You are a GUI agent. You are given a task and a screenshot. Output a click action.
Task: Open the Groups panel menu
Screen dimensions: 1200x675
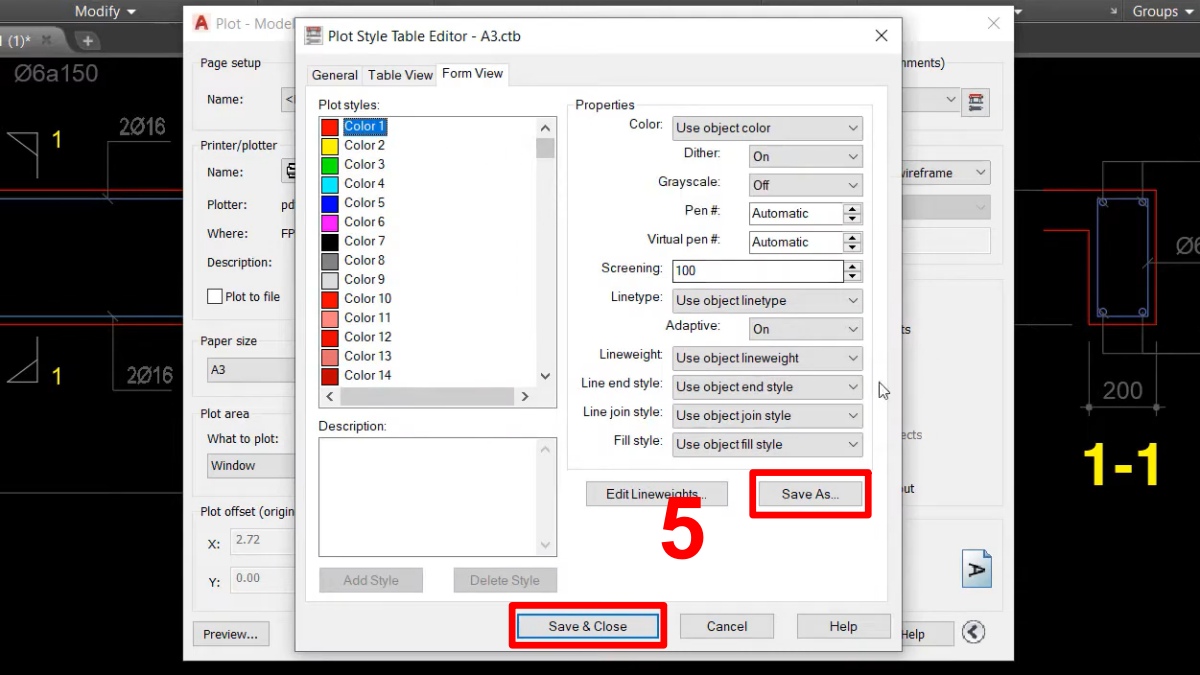click(x=1162, y=11)
